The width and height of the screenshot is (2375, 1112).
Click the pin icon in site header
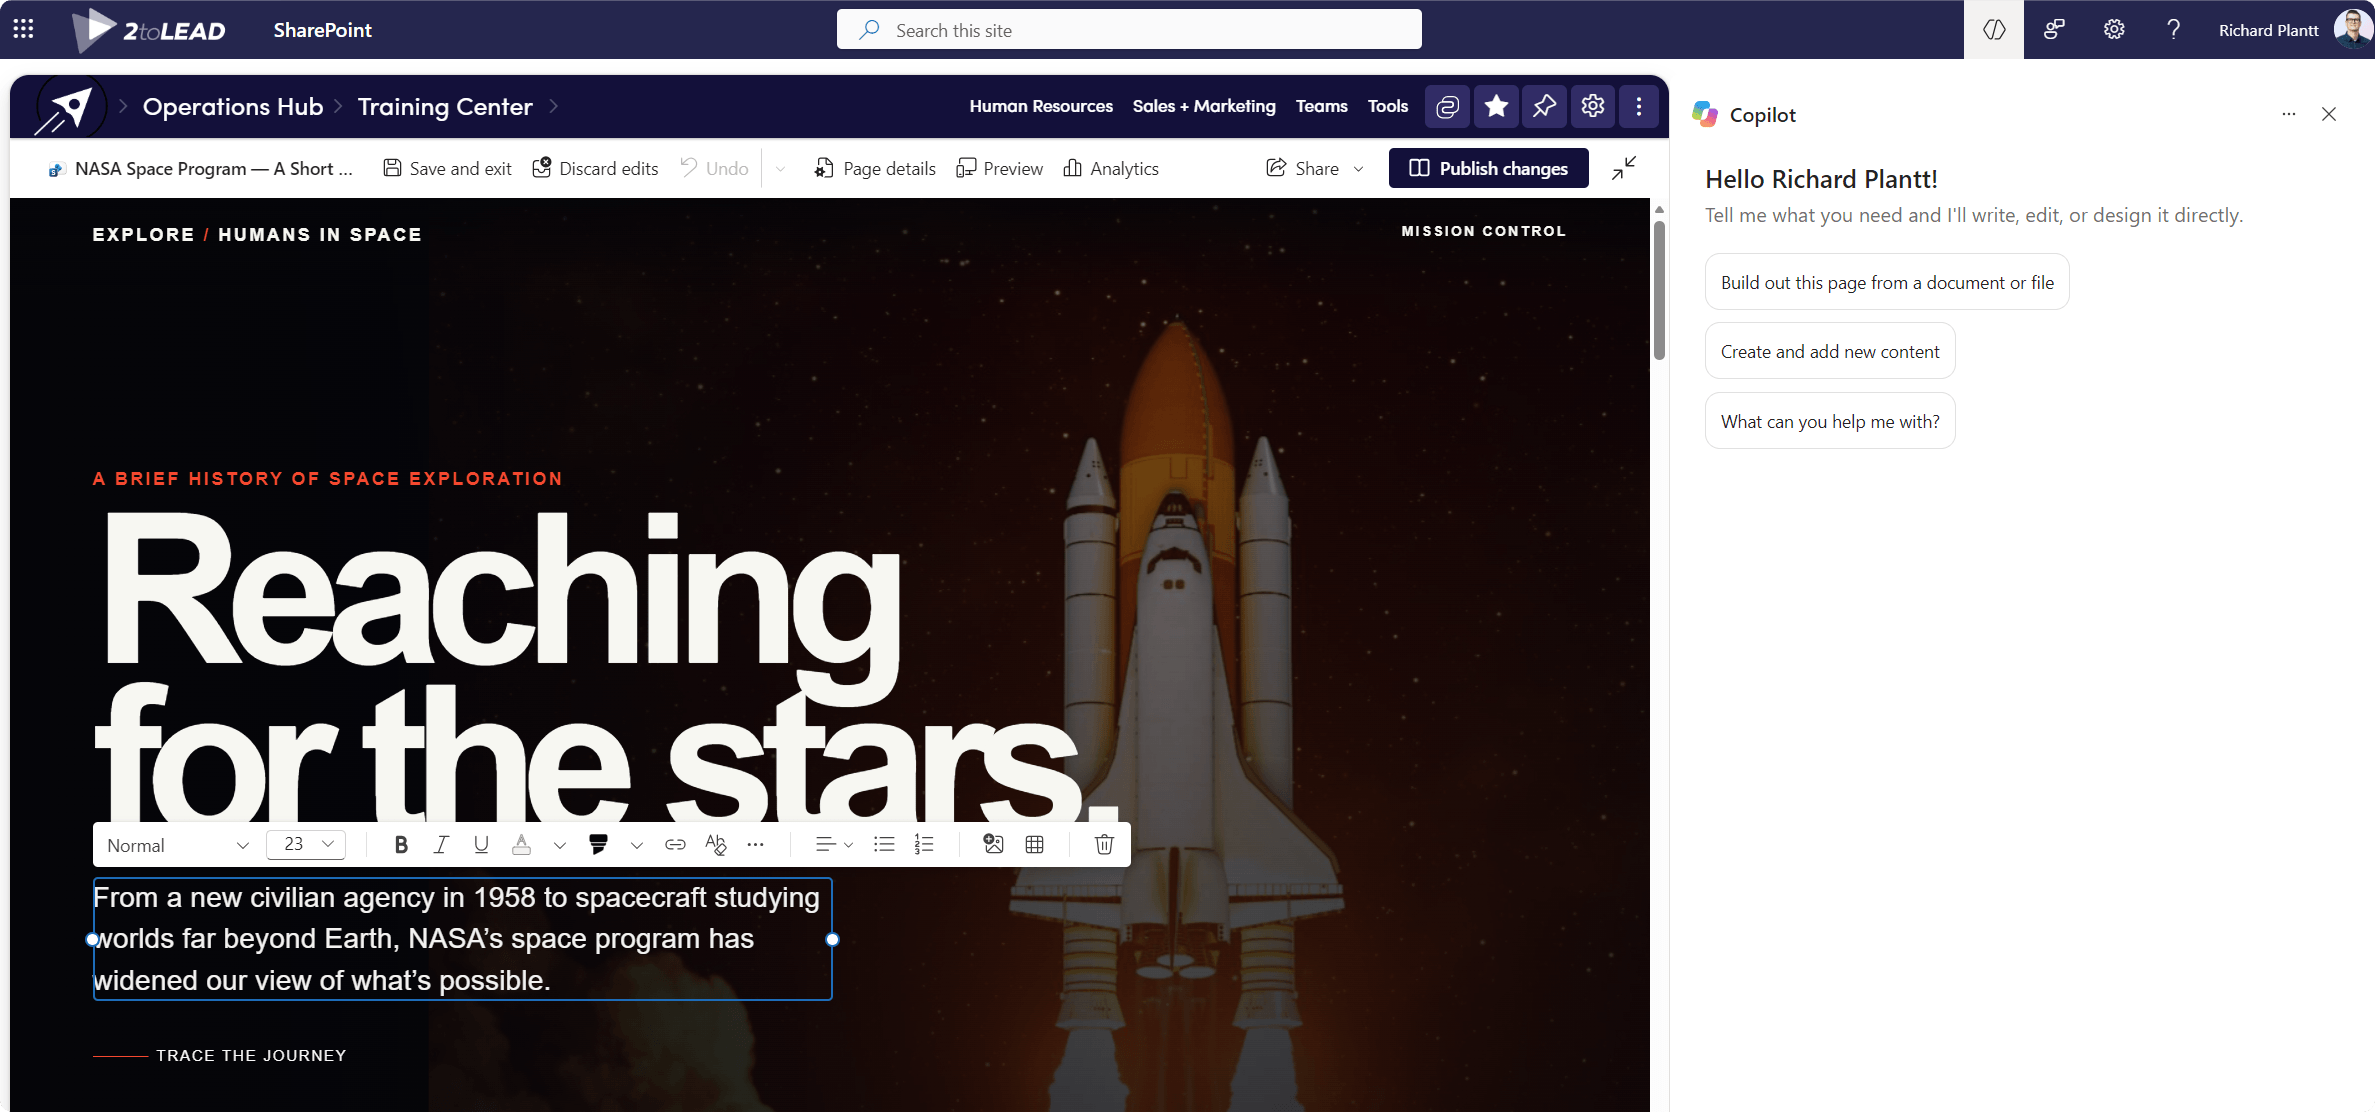coord(1544,106)
